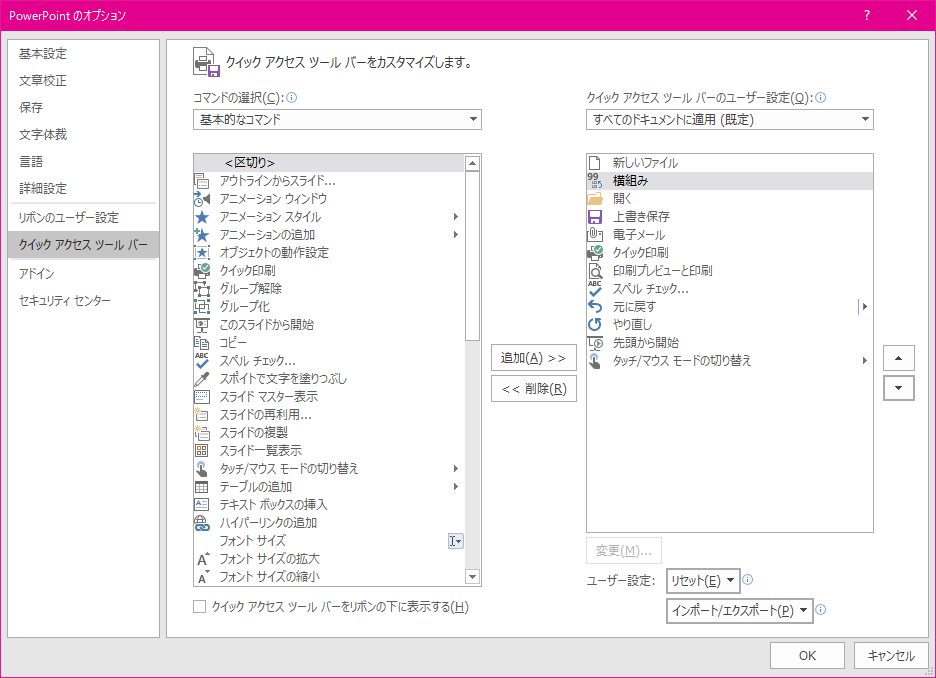Viewport: 936px width, 678px height.
Task: Select the コピー icon
Action: coord(202,343)
